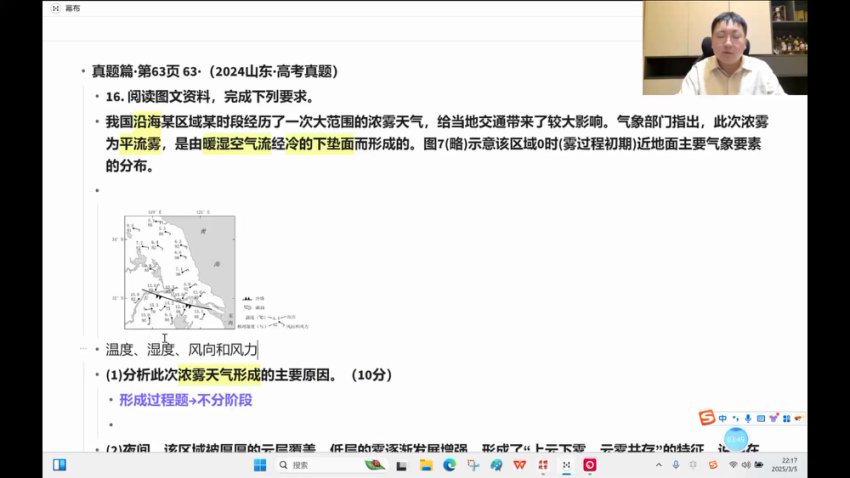Click the weather map image

pos(180,272)
